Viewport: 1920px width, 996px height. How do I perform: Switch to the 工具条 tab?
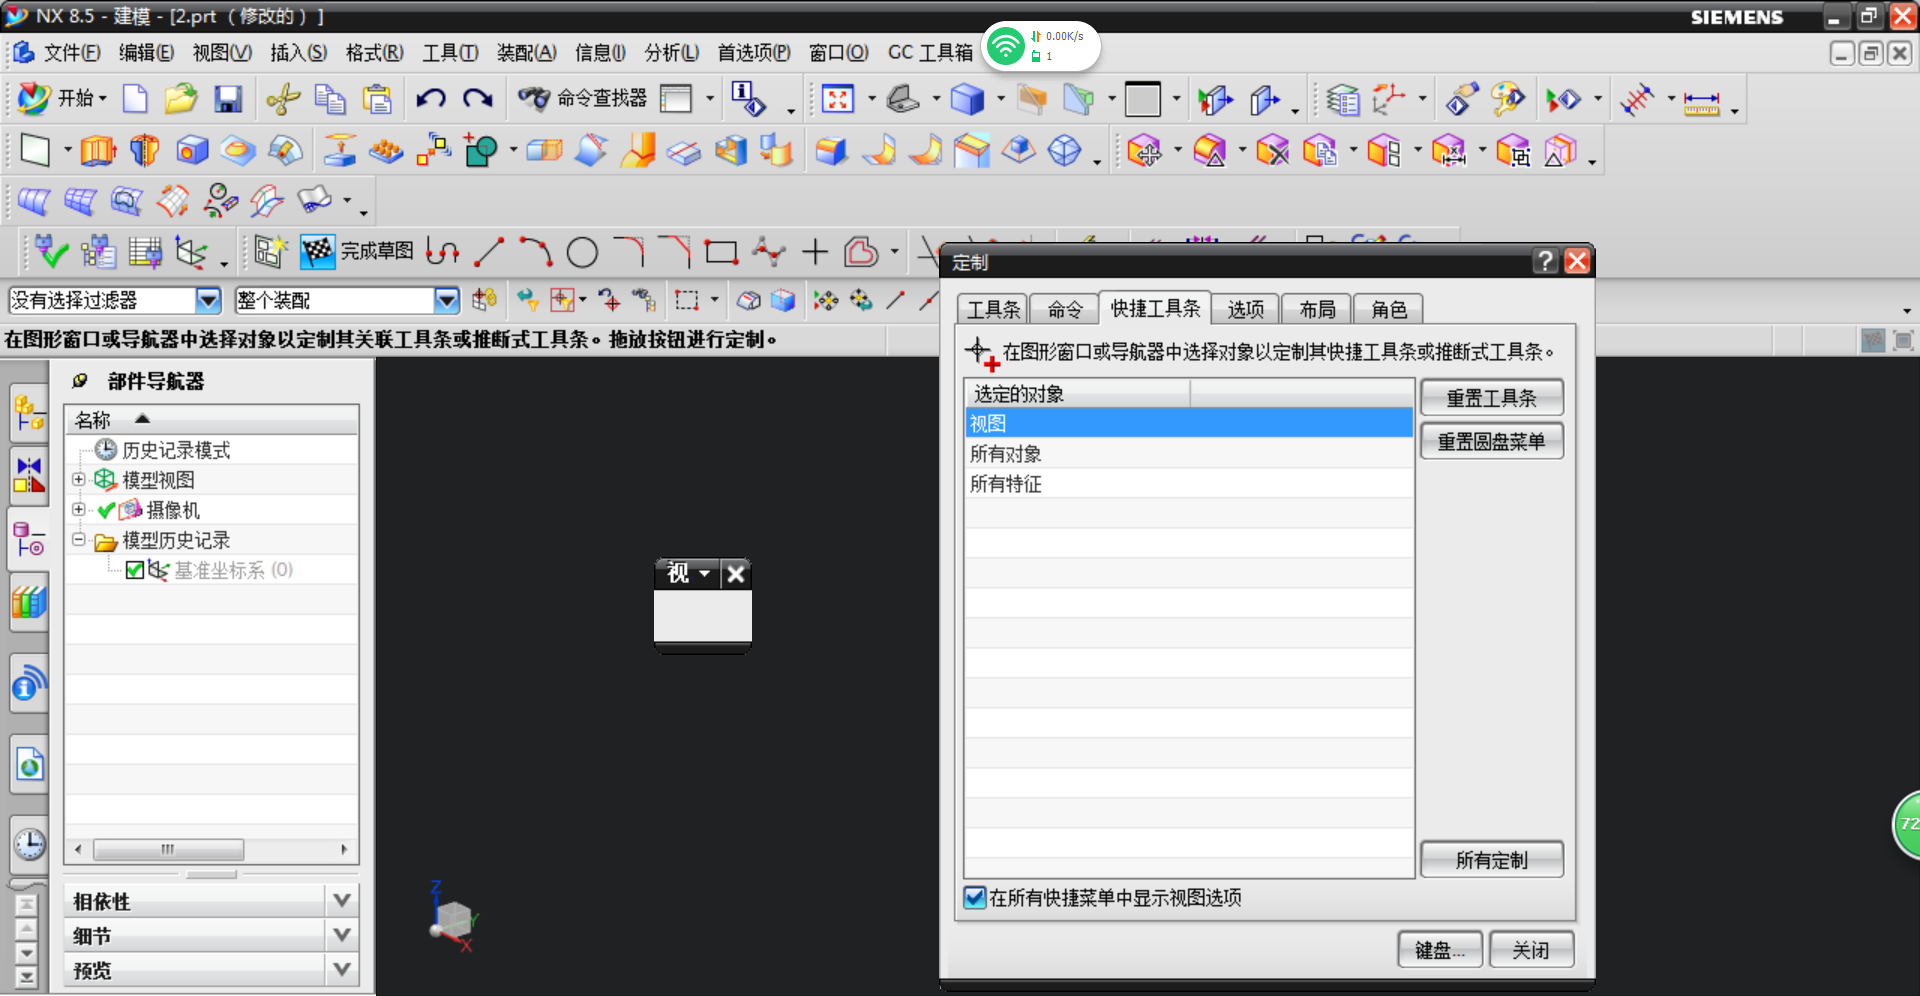pyautogui.click(x=993, y=309)
